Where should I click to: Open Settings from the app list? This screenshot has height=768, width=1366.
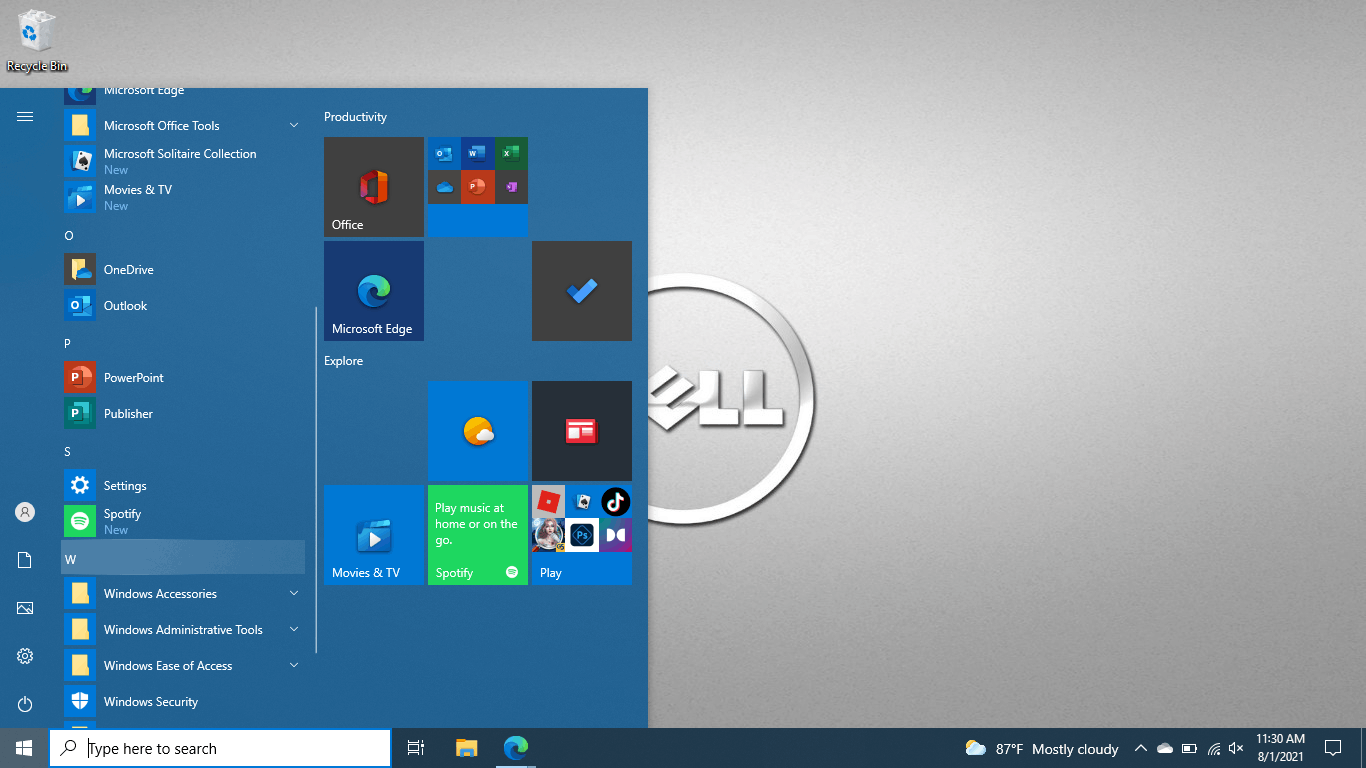183,486
